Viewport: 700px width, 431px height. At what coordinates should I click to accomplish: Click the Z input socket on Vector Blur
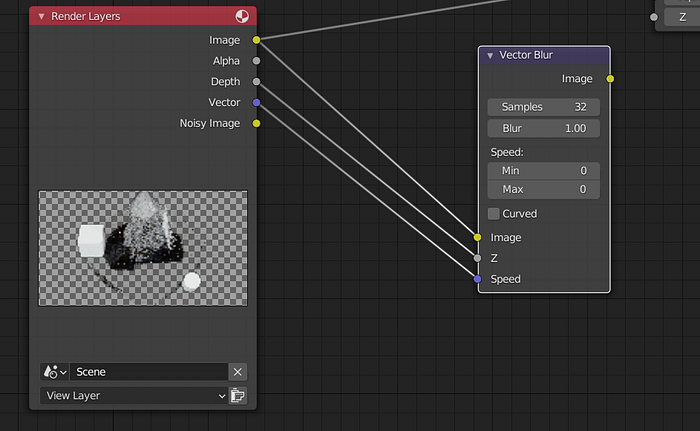(478, 258)
